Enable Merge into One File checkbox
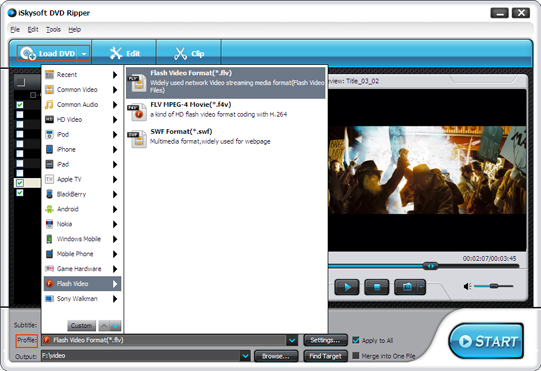This screenshot has height=371, width=541. click(356, 355)
